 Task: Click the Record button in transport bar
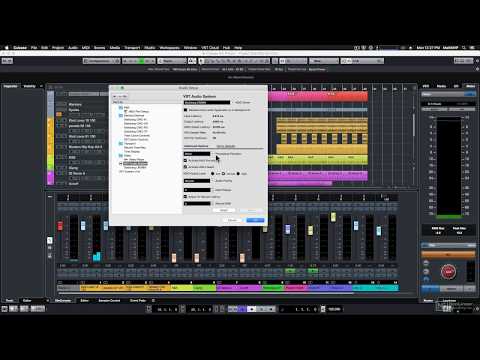point(271,309)
